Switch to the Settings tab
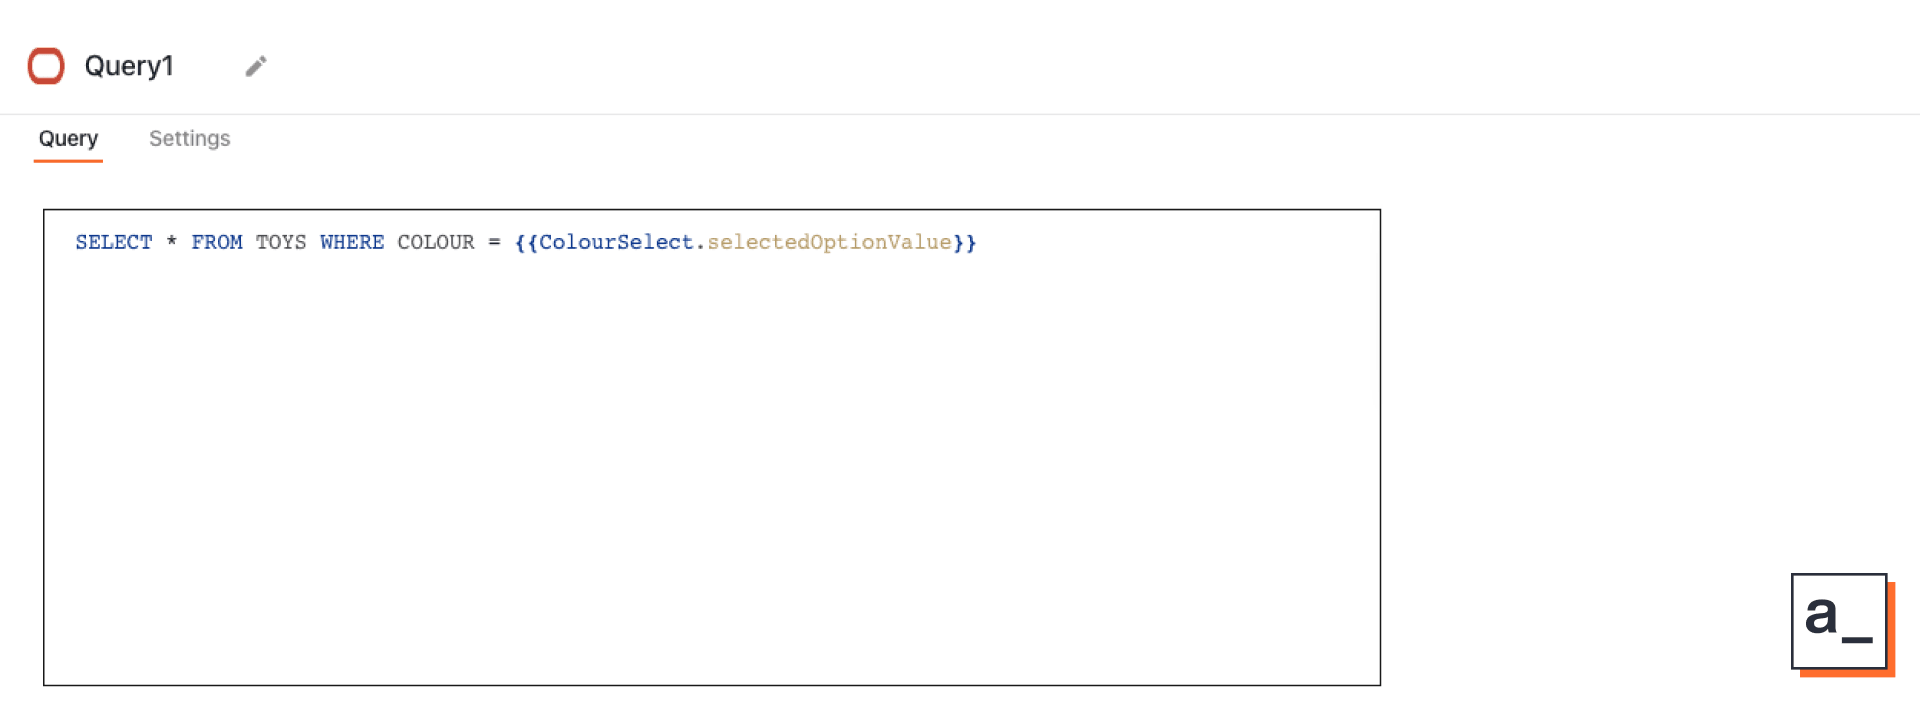The image size is (1920, 702). coord(189,139)
